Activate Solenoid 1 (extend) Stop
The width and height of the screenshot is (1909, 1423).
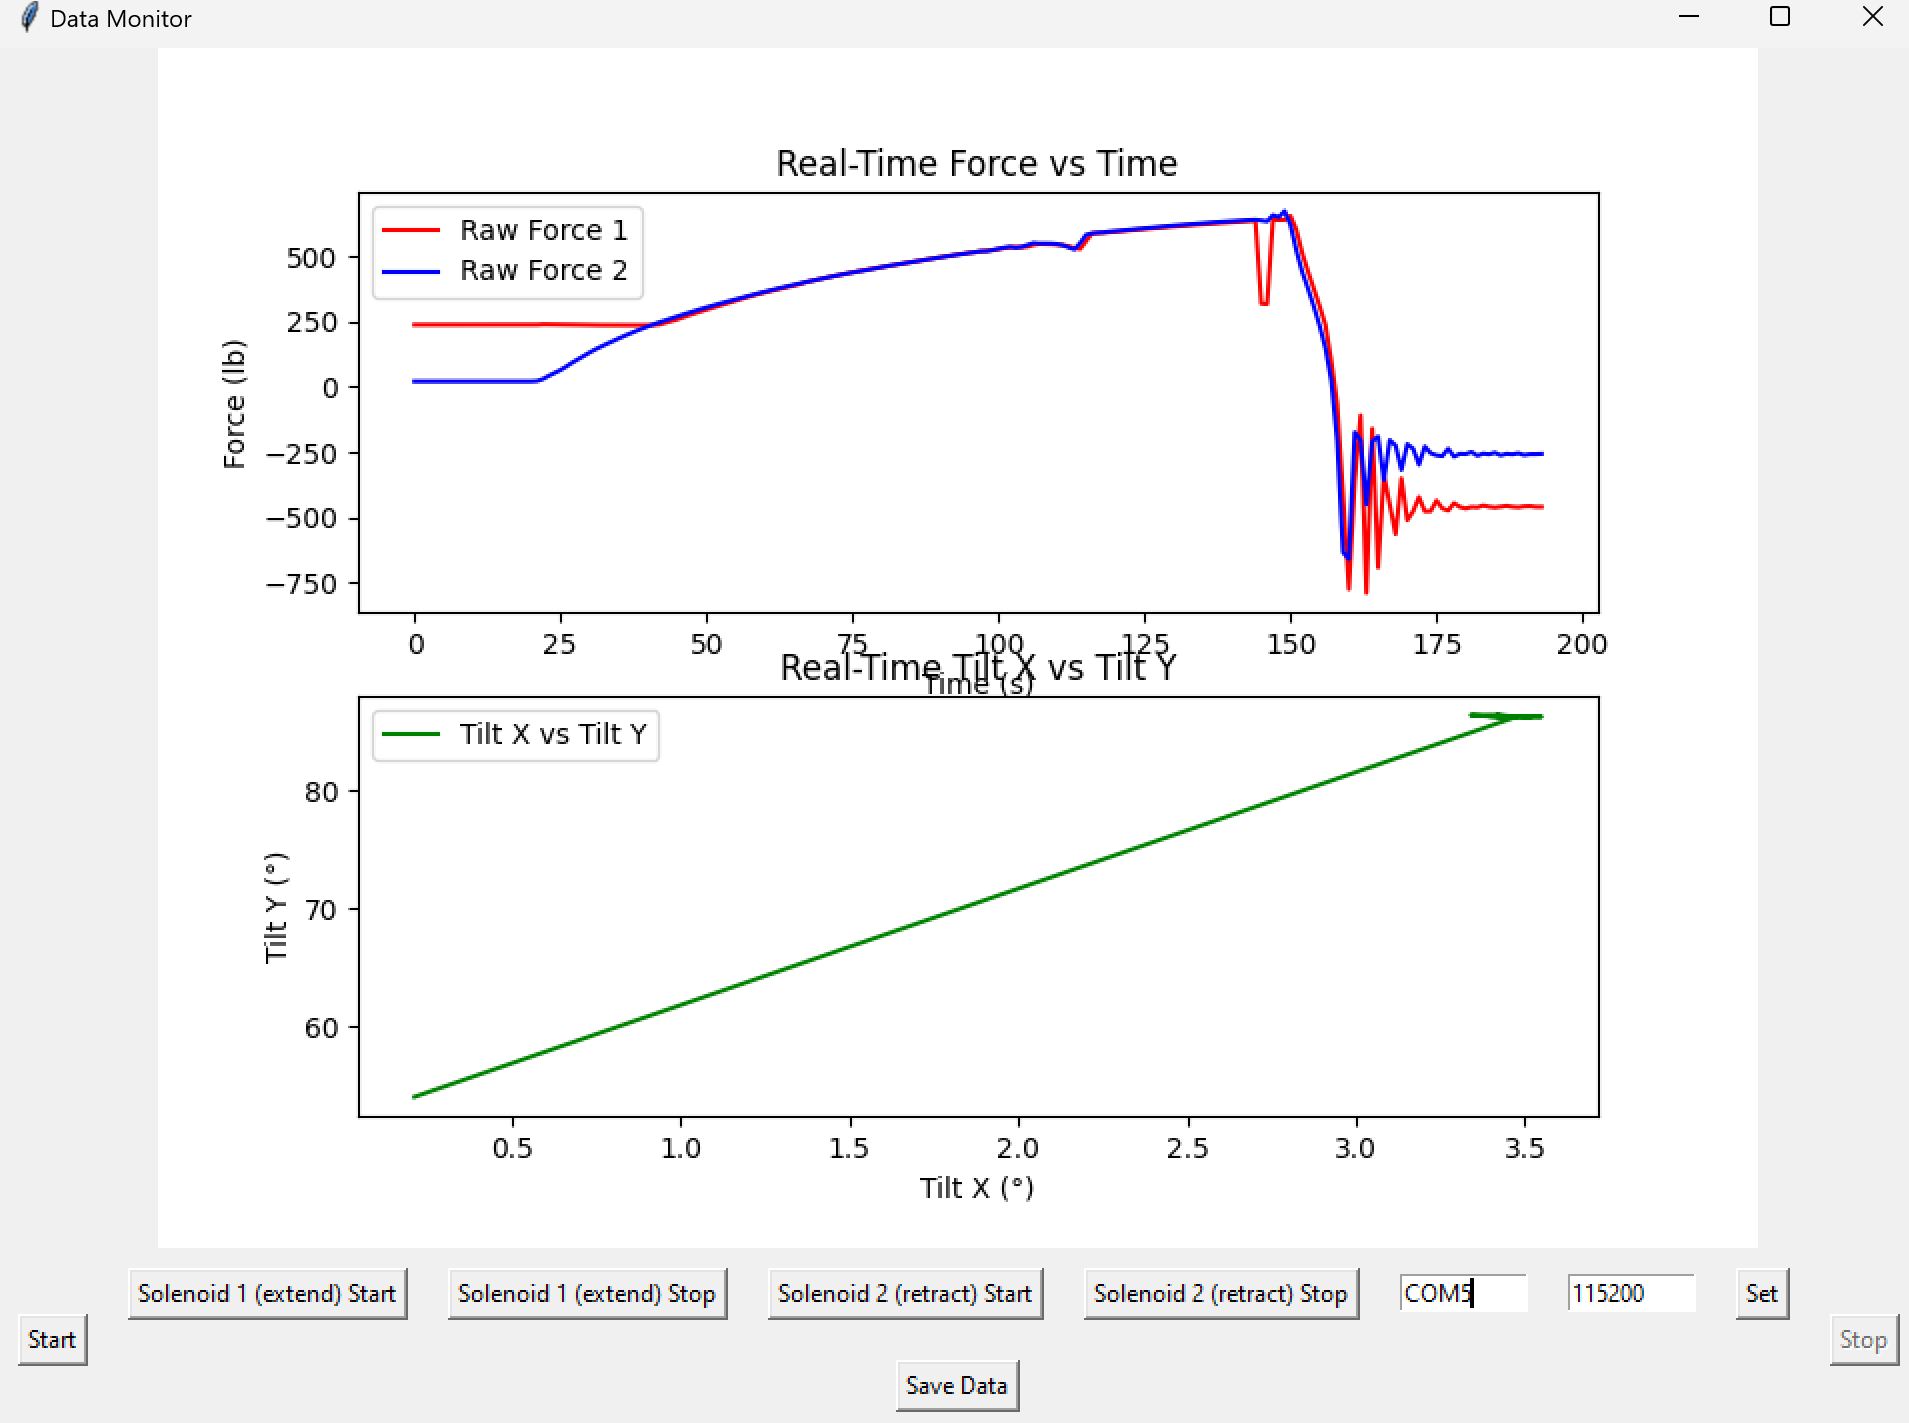click(586, 1293)
